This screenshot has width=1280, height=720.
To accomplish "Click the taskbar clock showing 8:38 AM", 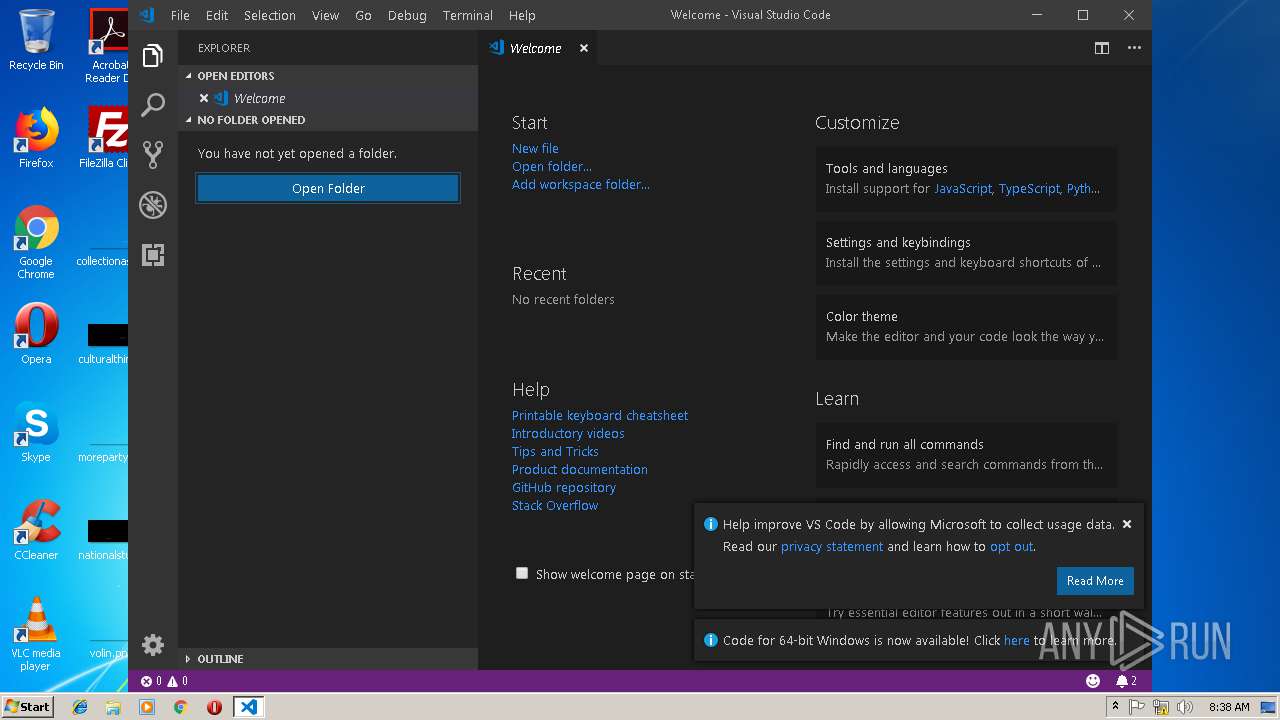I will (1229, 707).
